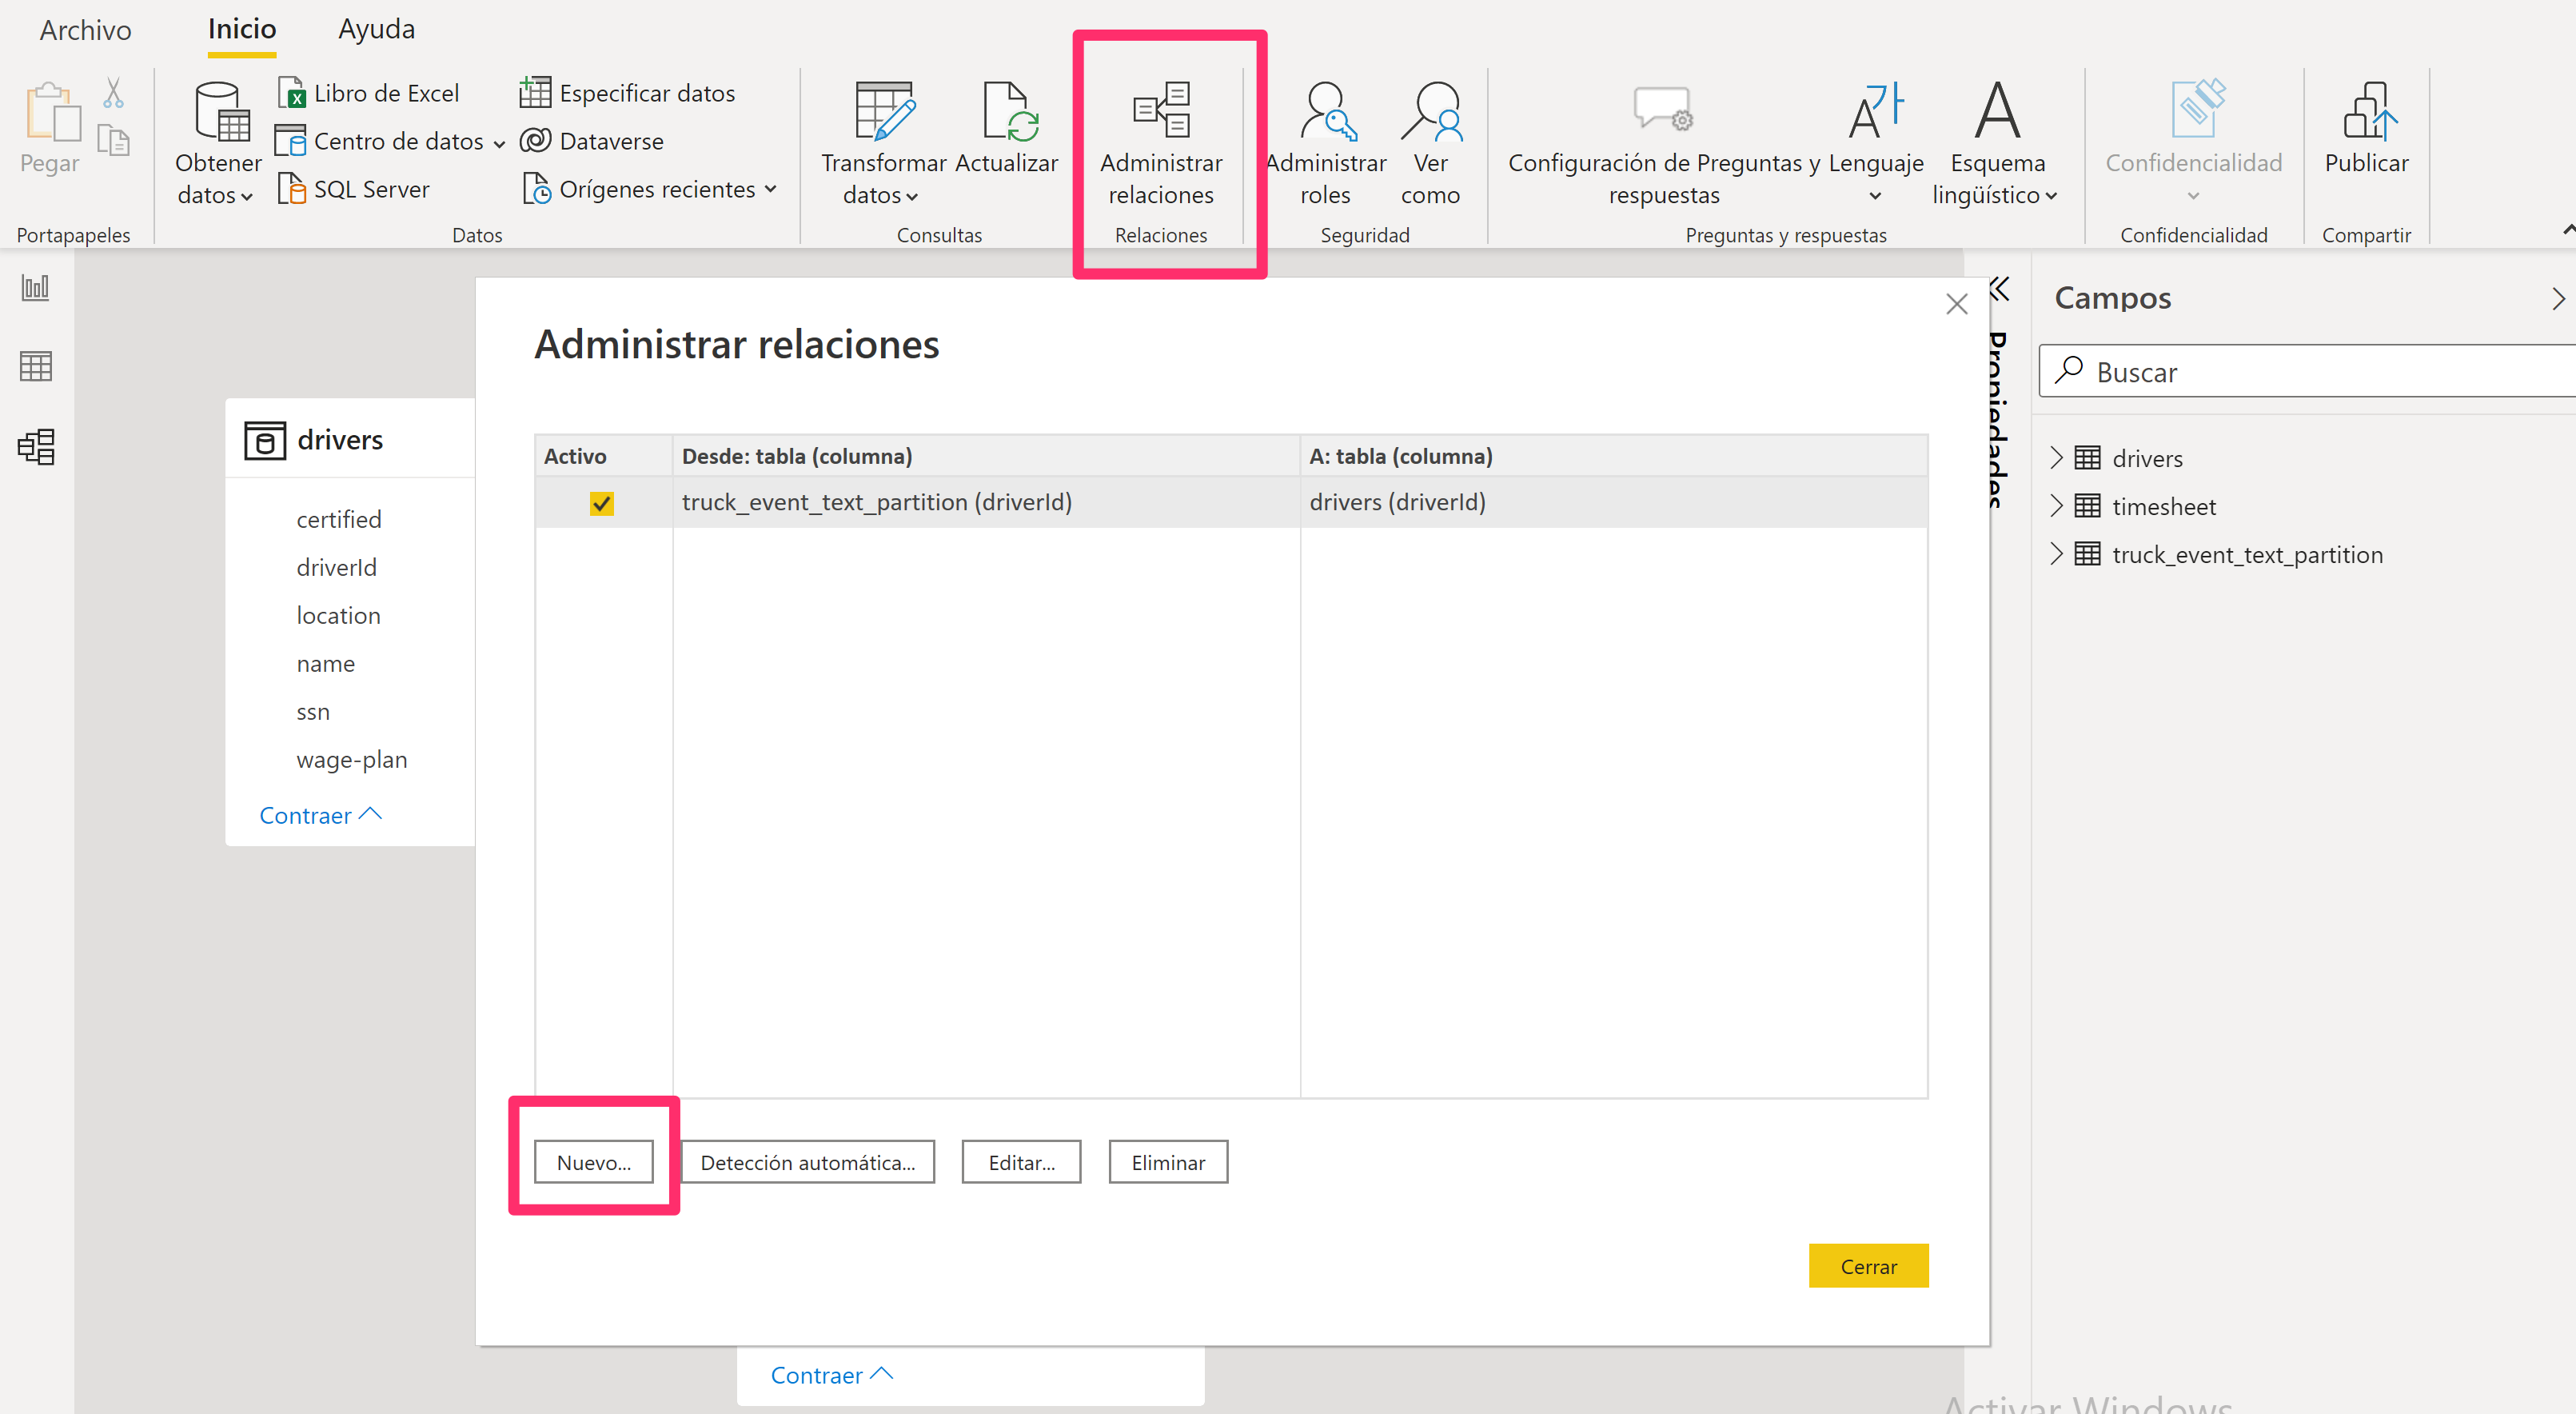This screenshot has width=2576, height=1414.
Task: Select wage-plan field in drivers card
Action: click(352, 759)
